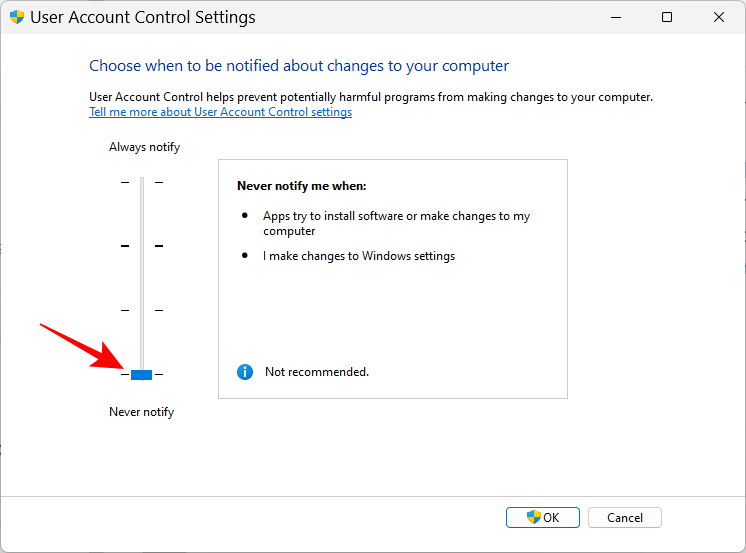746x553 pixels.
Task: Open Tell me more about User Account Control settings
Action: click(x=220, y=112)
